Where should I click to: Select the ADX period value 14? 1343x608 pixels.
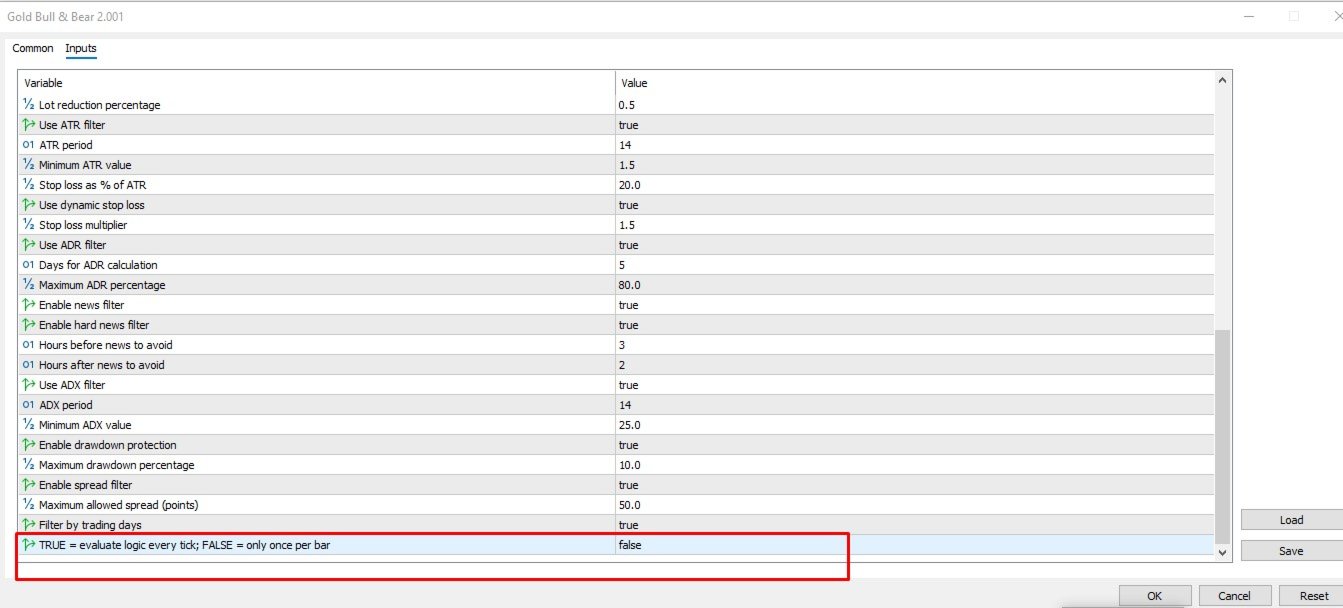point(914,405)
